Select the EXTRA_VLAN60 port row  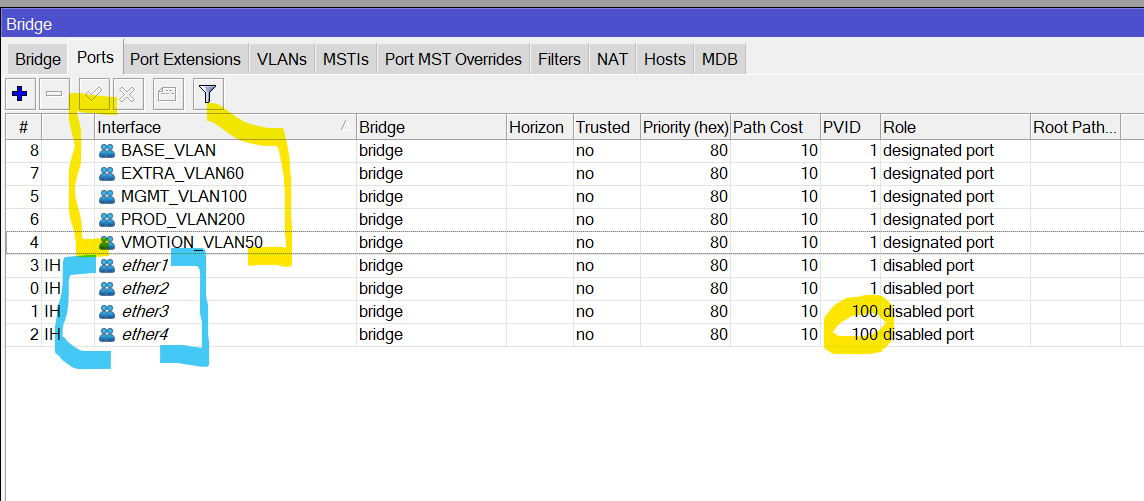(574, 174)
